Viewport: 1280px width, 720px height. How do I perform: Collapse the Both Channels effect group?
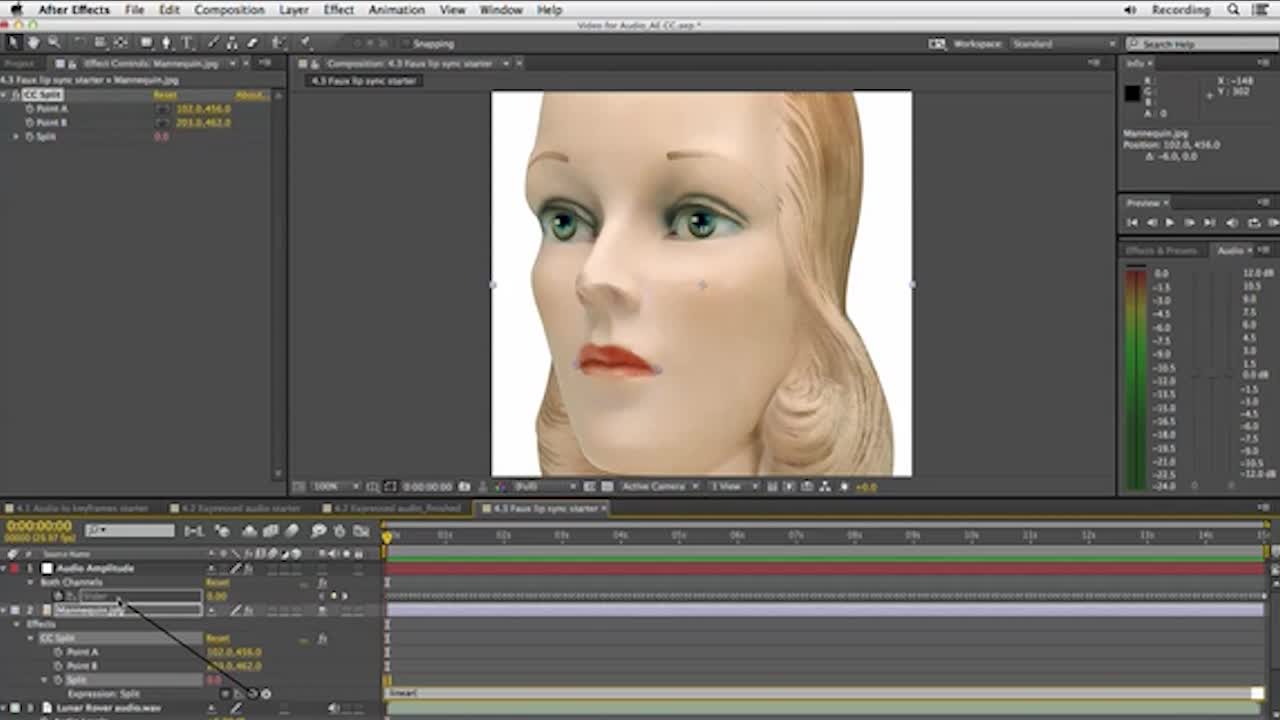[x=30, y=582]
